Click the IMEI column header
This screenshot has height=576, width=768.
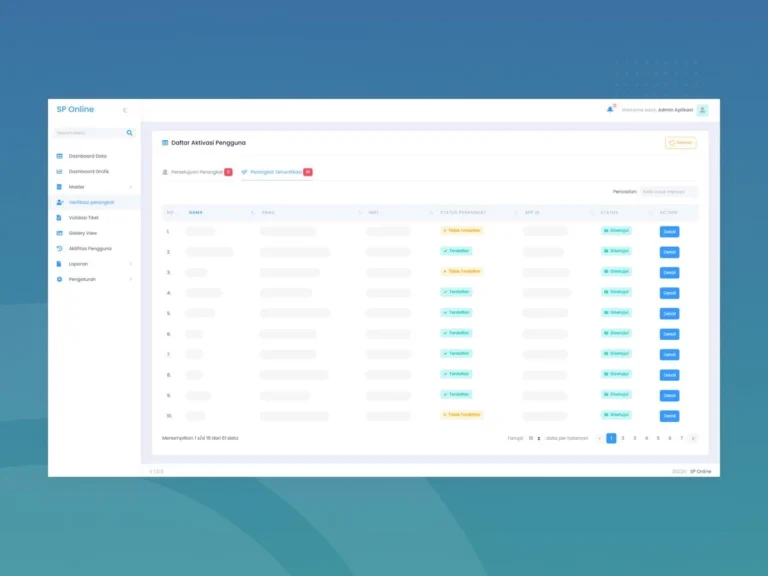coord(373,213)
